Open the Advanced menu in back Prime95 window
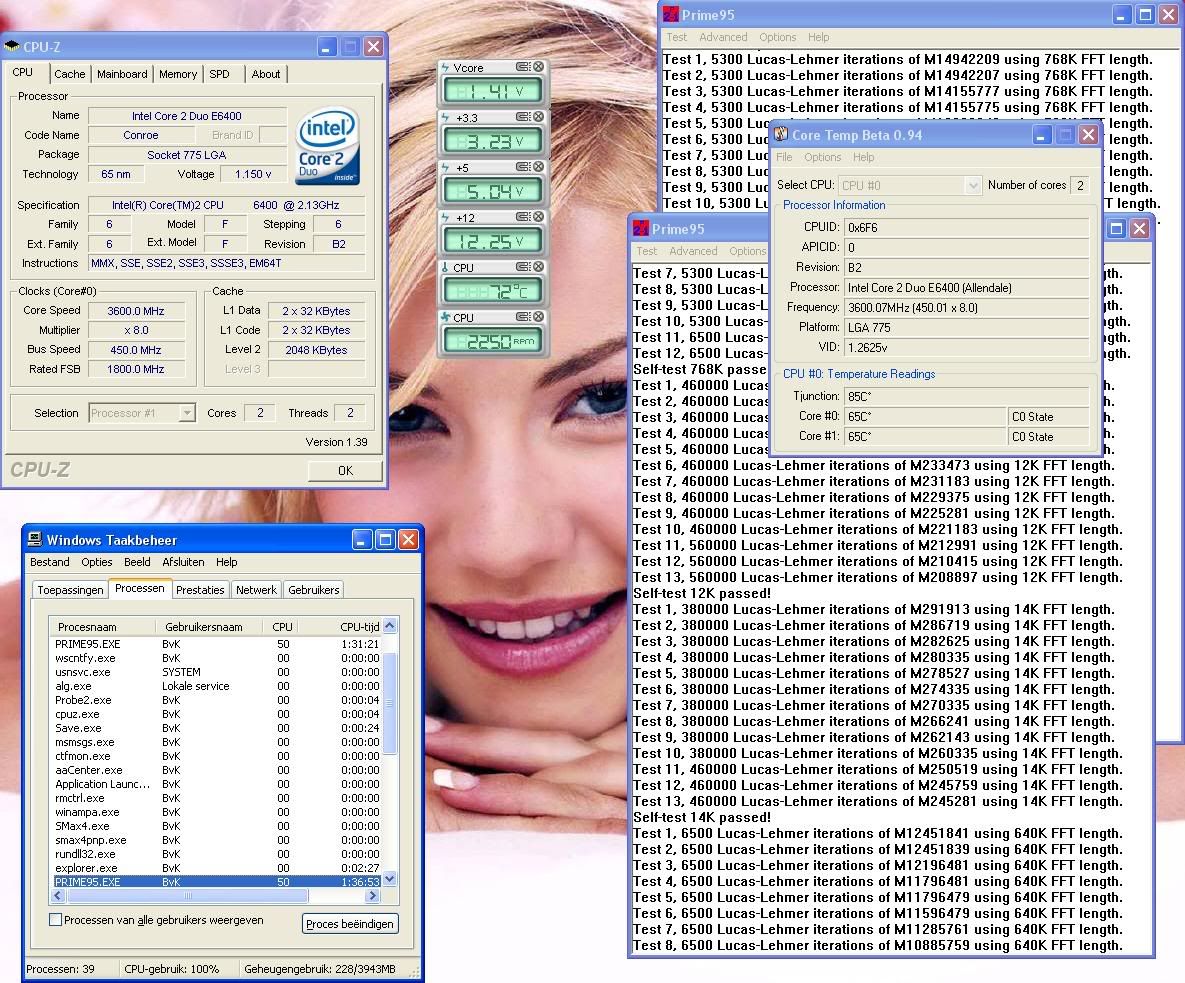 click(722, 37)
